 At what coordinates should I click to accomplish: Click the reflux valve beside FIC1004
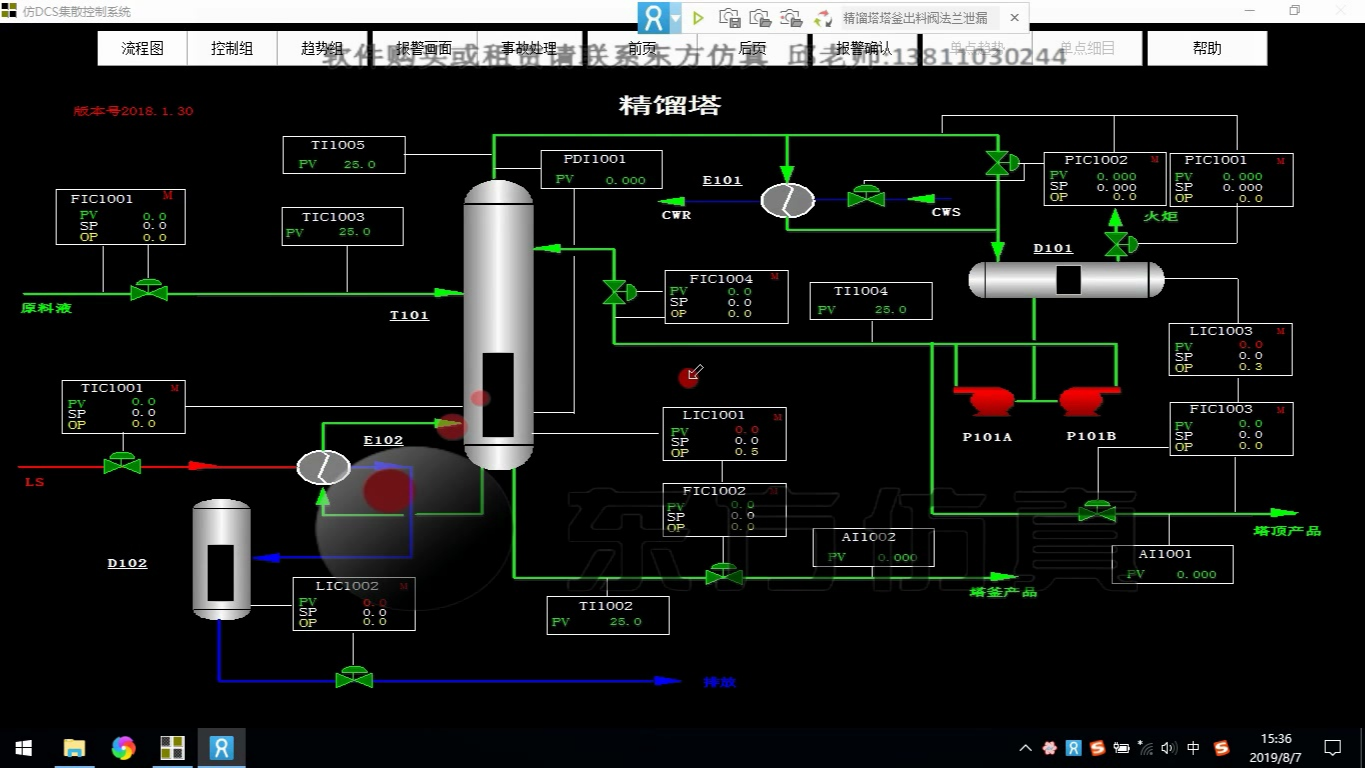coord(619,292)
